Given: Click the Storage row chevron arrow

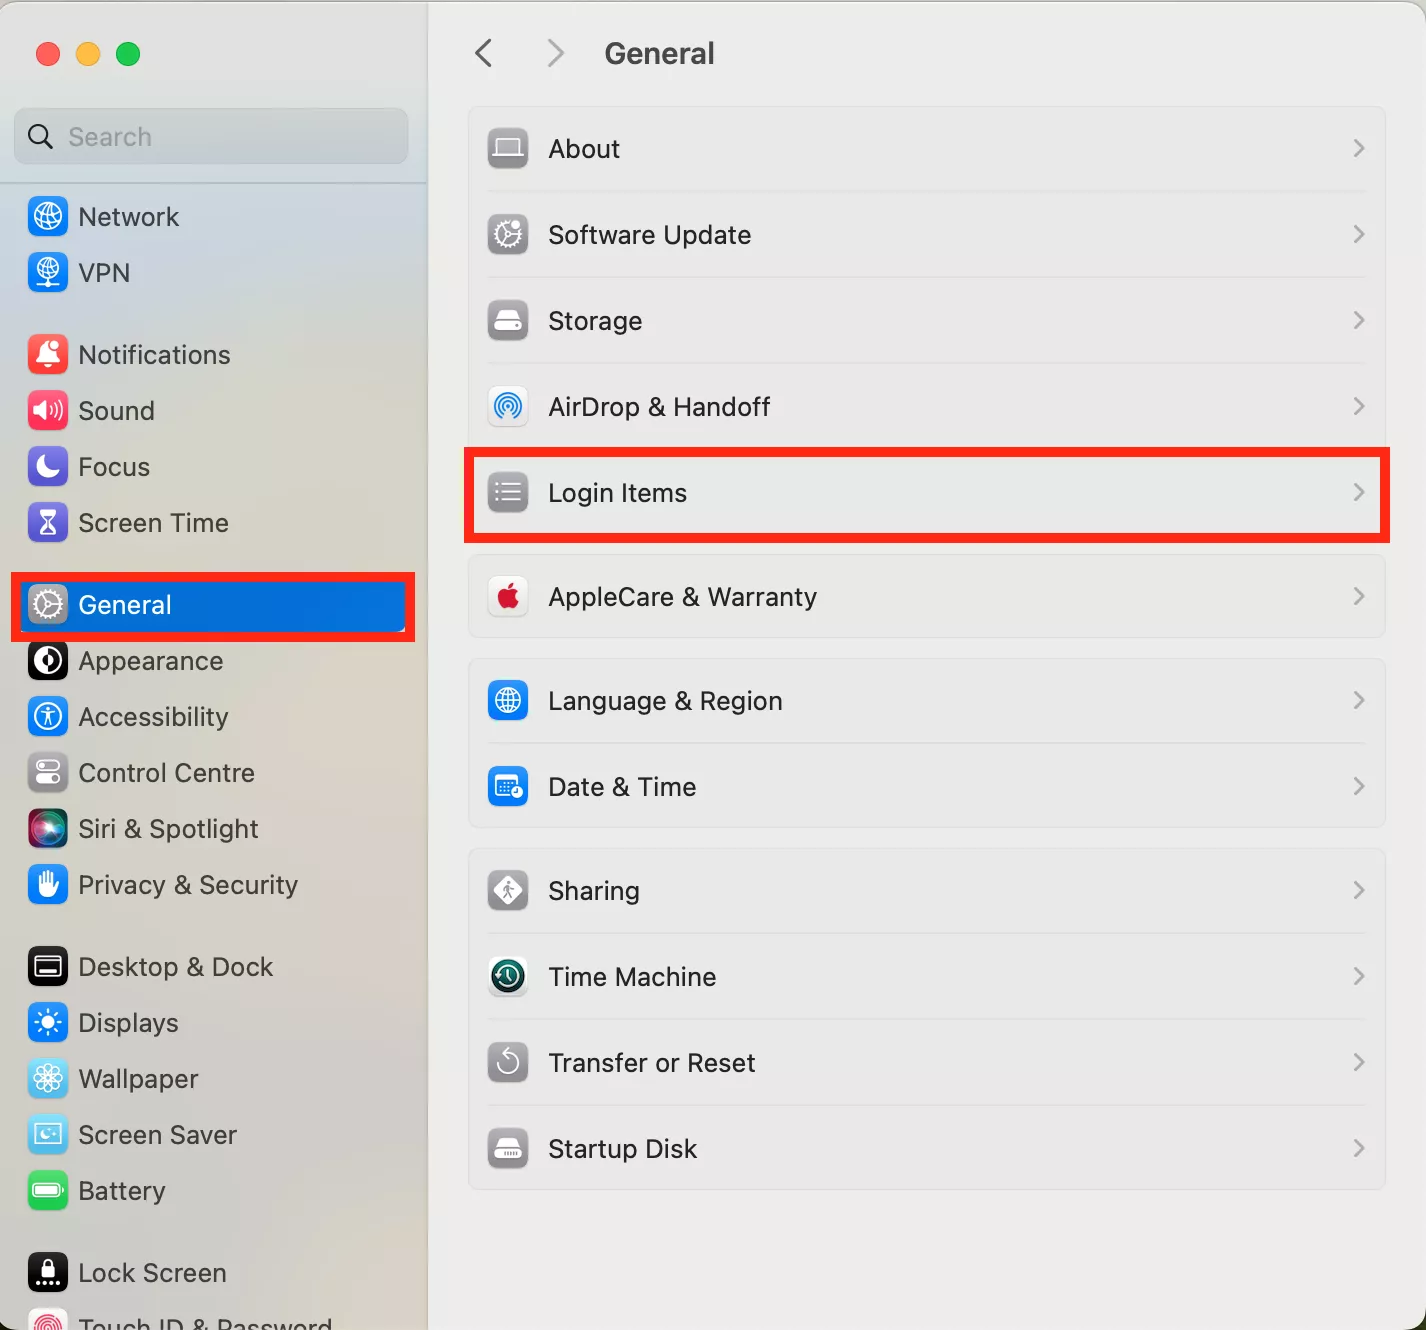Looking at the screenshot, I should point(1358,321).
